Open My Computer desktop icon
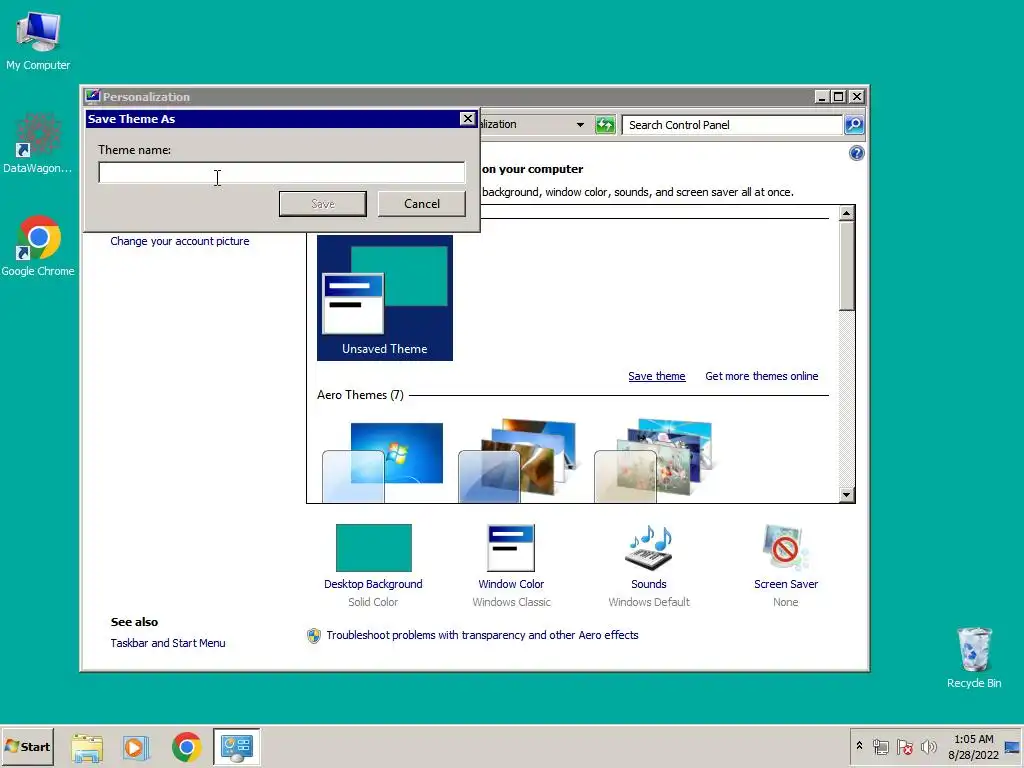 pos(38,40)
